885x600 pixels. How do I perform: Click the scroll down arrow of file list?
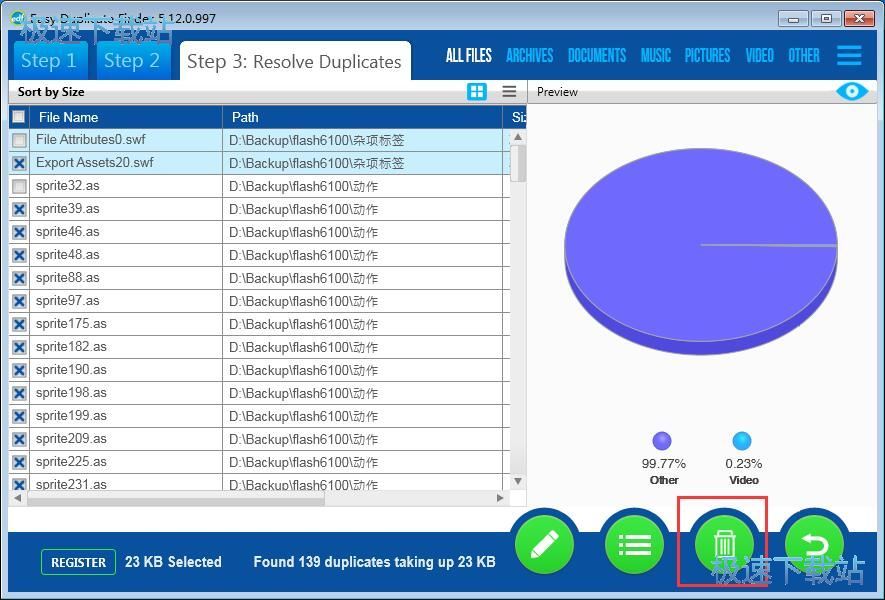[518, 481]
